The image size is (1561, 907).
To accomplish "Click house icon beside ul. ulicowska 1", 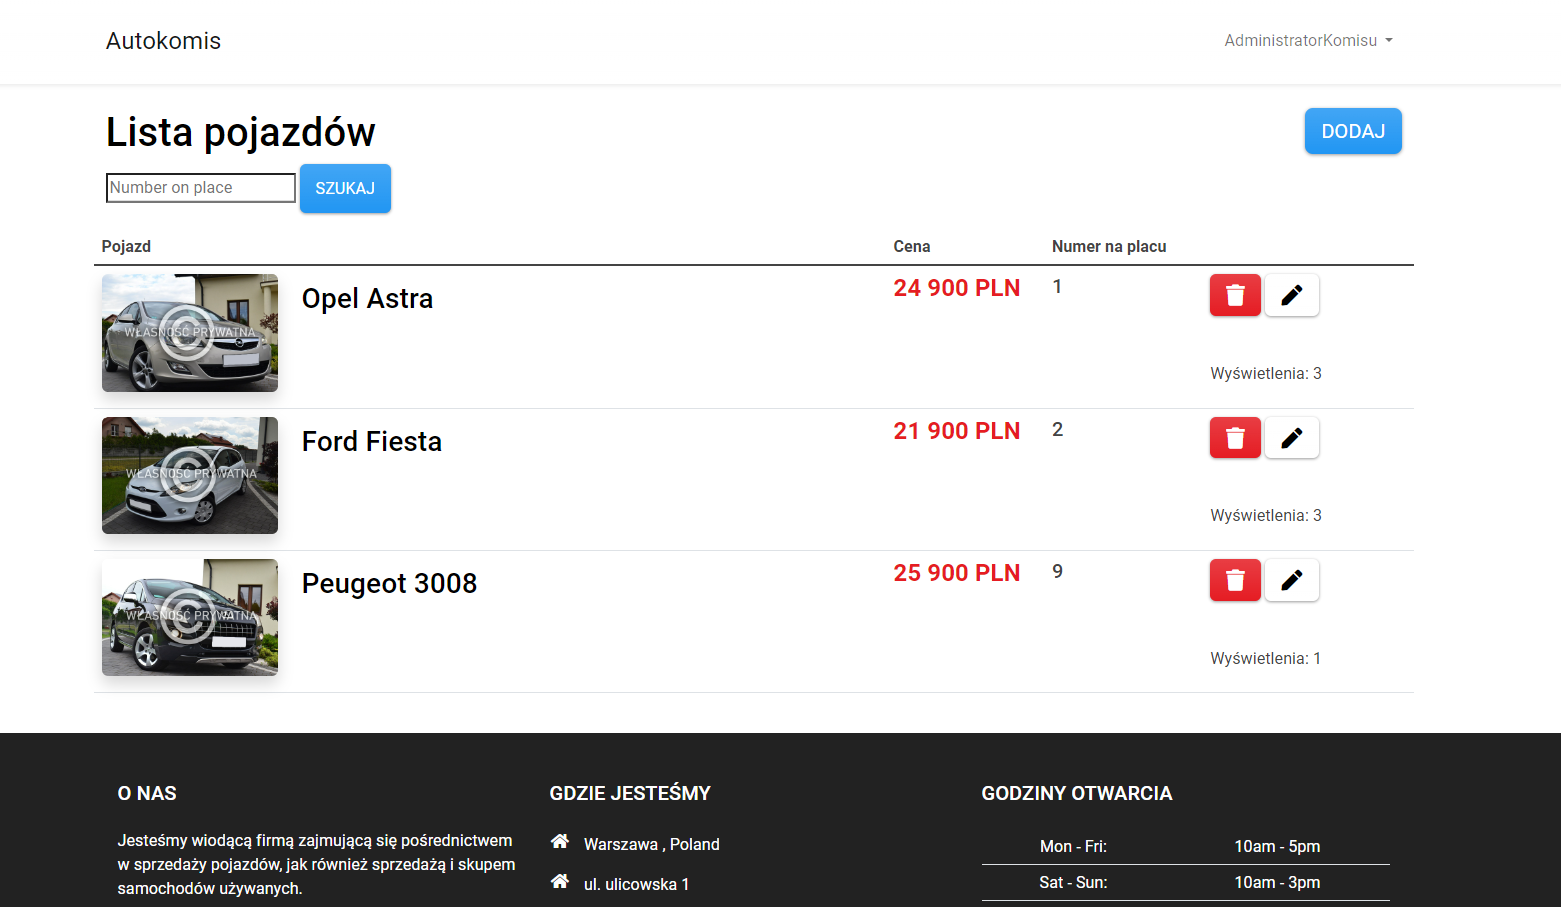I will (560, 882).
